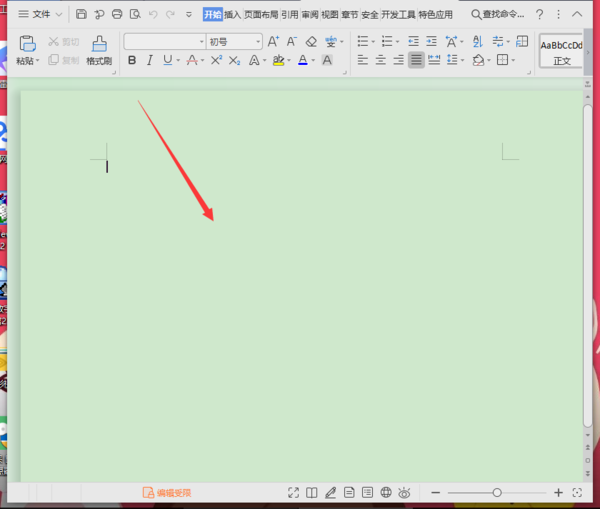This screenshot has width=600, height=509.
Task: Click the zoom slider handle
Action: coord(497,493)
